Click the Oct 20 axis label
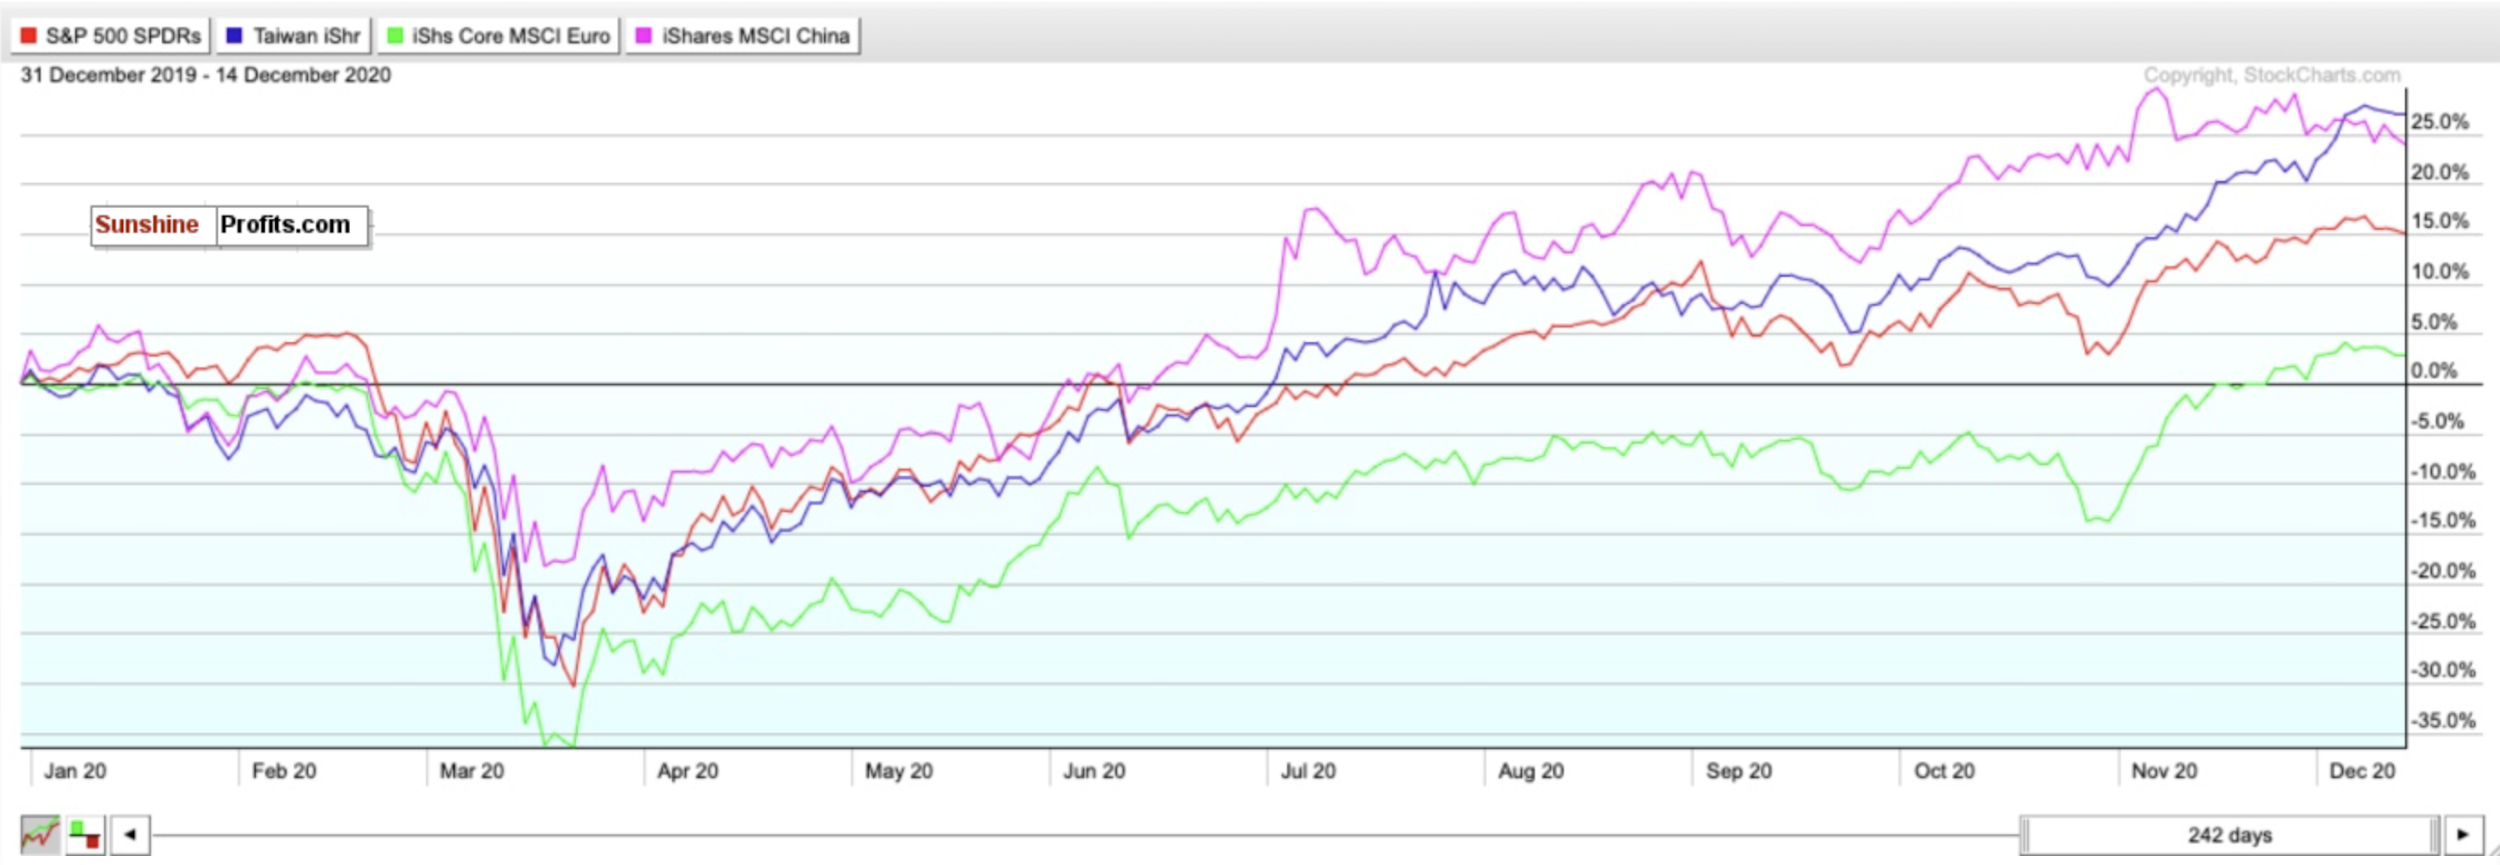Viewport: 2500px width, 865px height. [x=1944, y=771]
